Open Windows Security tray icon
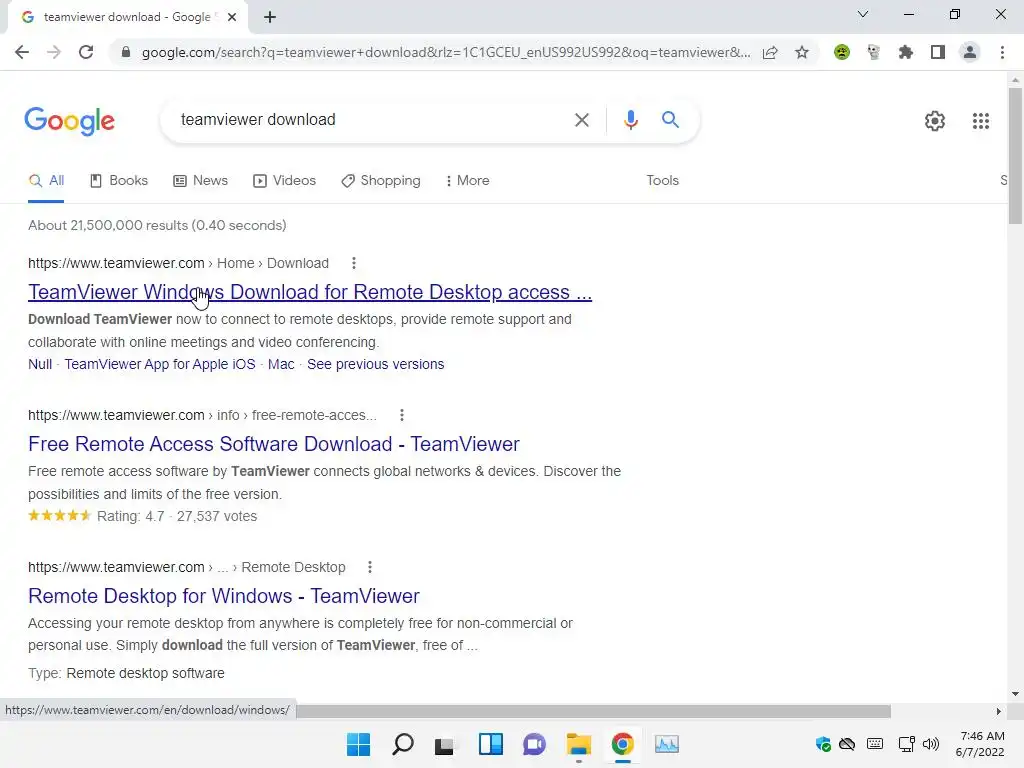The height and width of the screenshot is (768, 1024). 823,744
